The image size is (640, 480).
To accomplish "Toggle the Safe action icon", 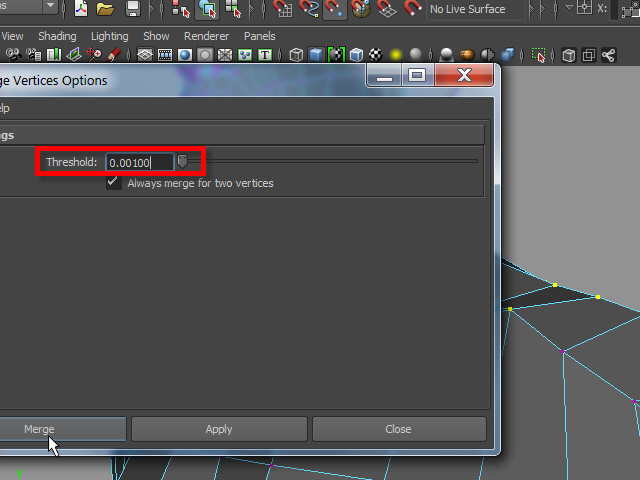I will [245, 55].
